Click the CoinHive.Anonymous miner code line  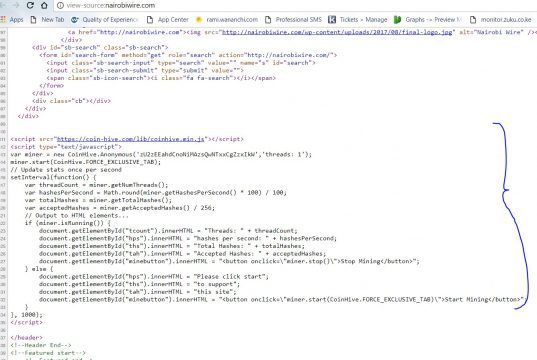pos(161,154)
